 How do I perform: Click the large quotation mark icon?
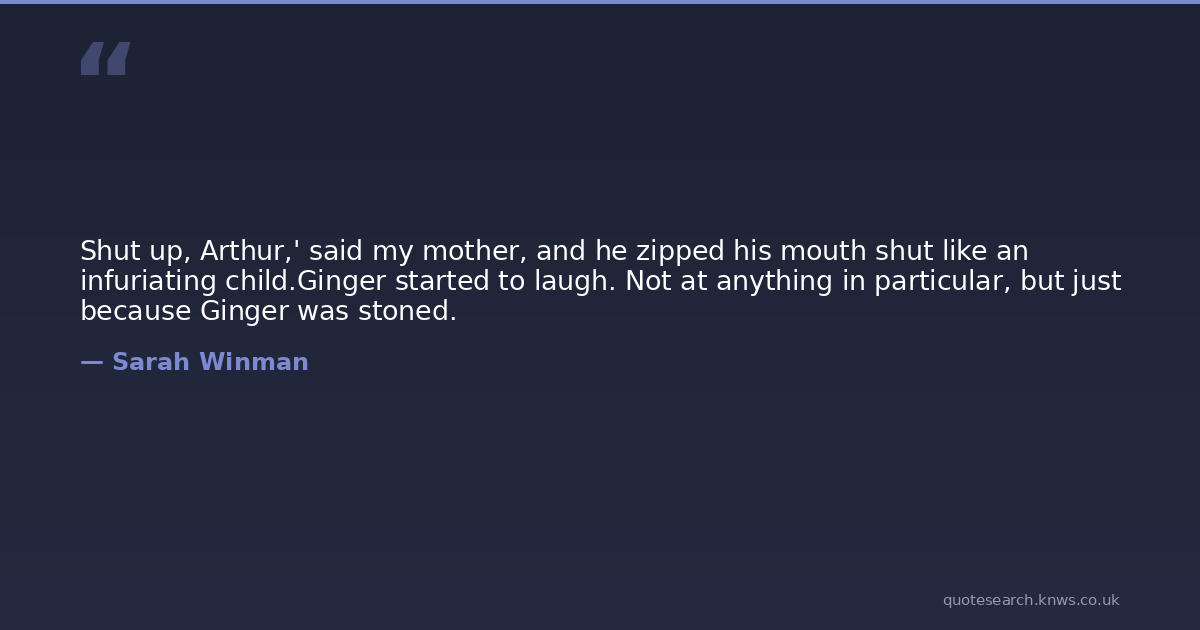[105, 58]
